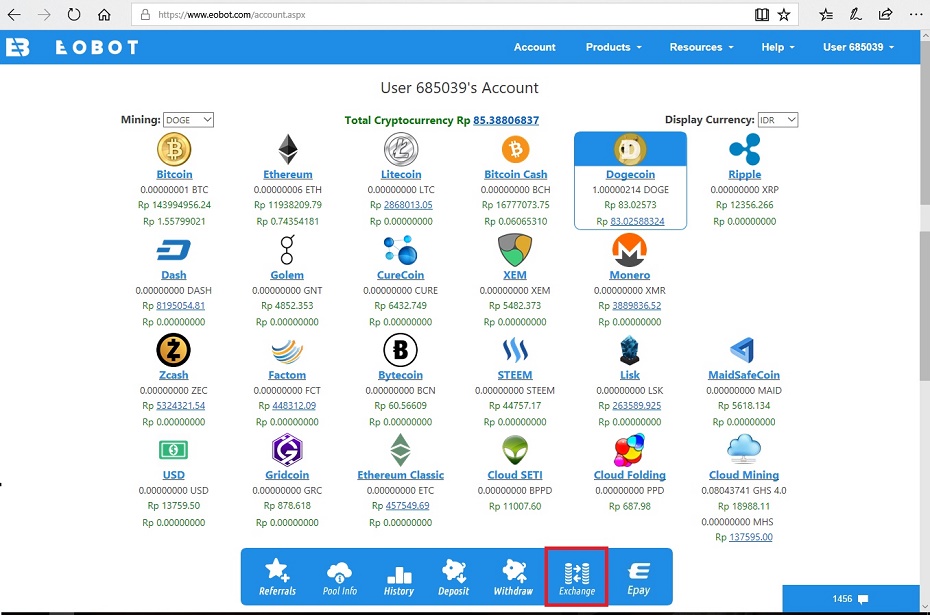Click the total value 85.38806837 link
This screenshot has width=930, height=615.
[x=506, y=120]
